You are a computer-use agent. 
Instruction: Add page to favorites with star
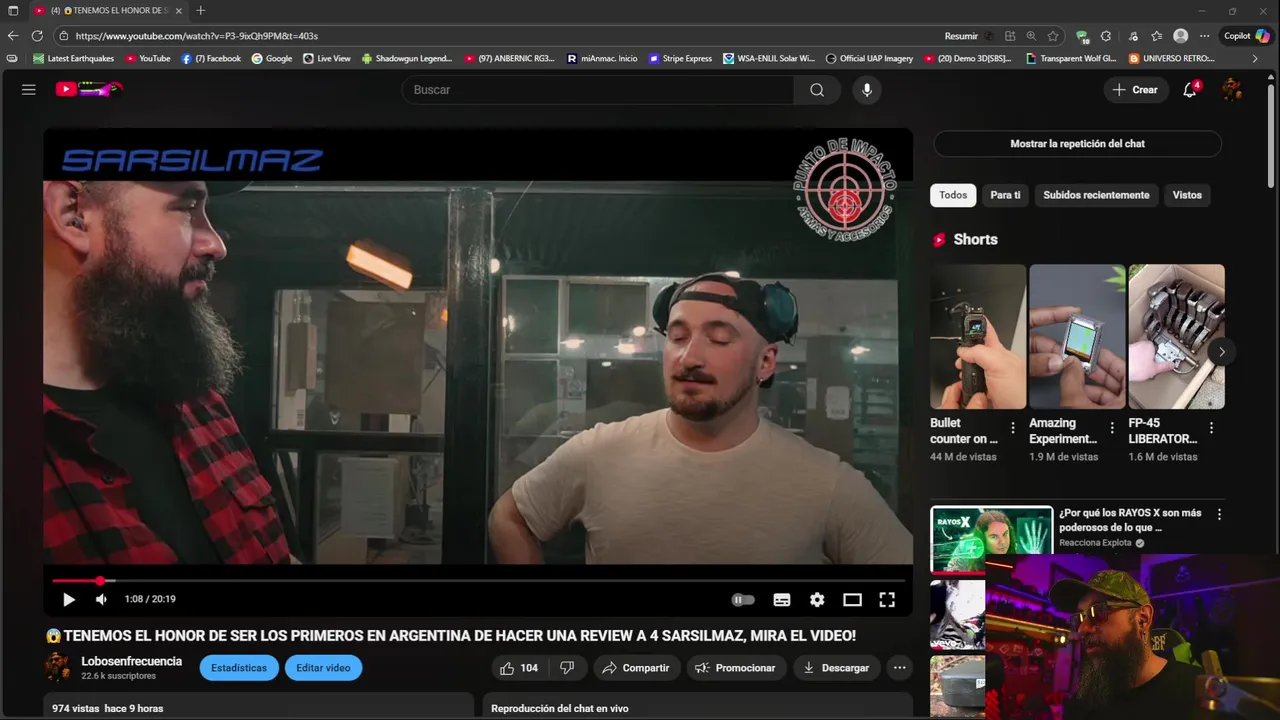[x=1053, y=36]
